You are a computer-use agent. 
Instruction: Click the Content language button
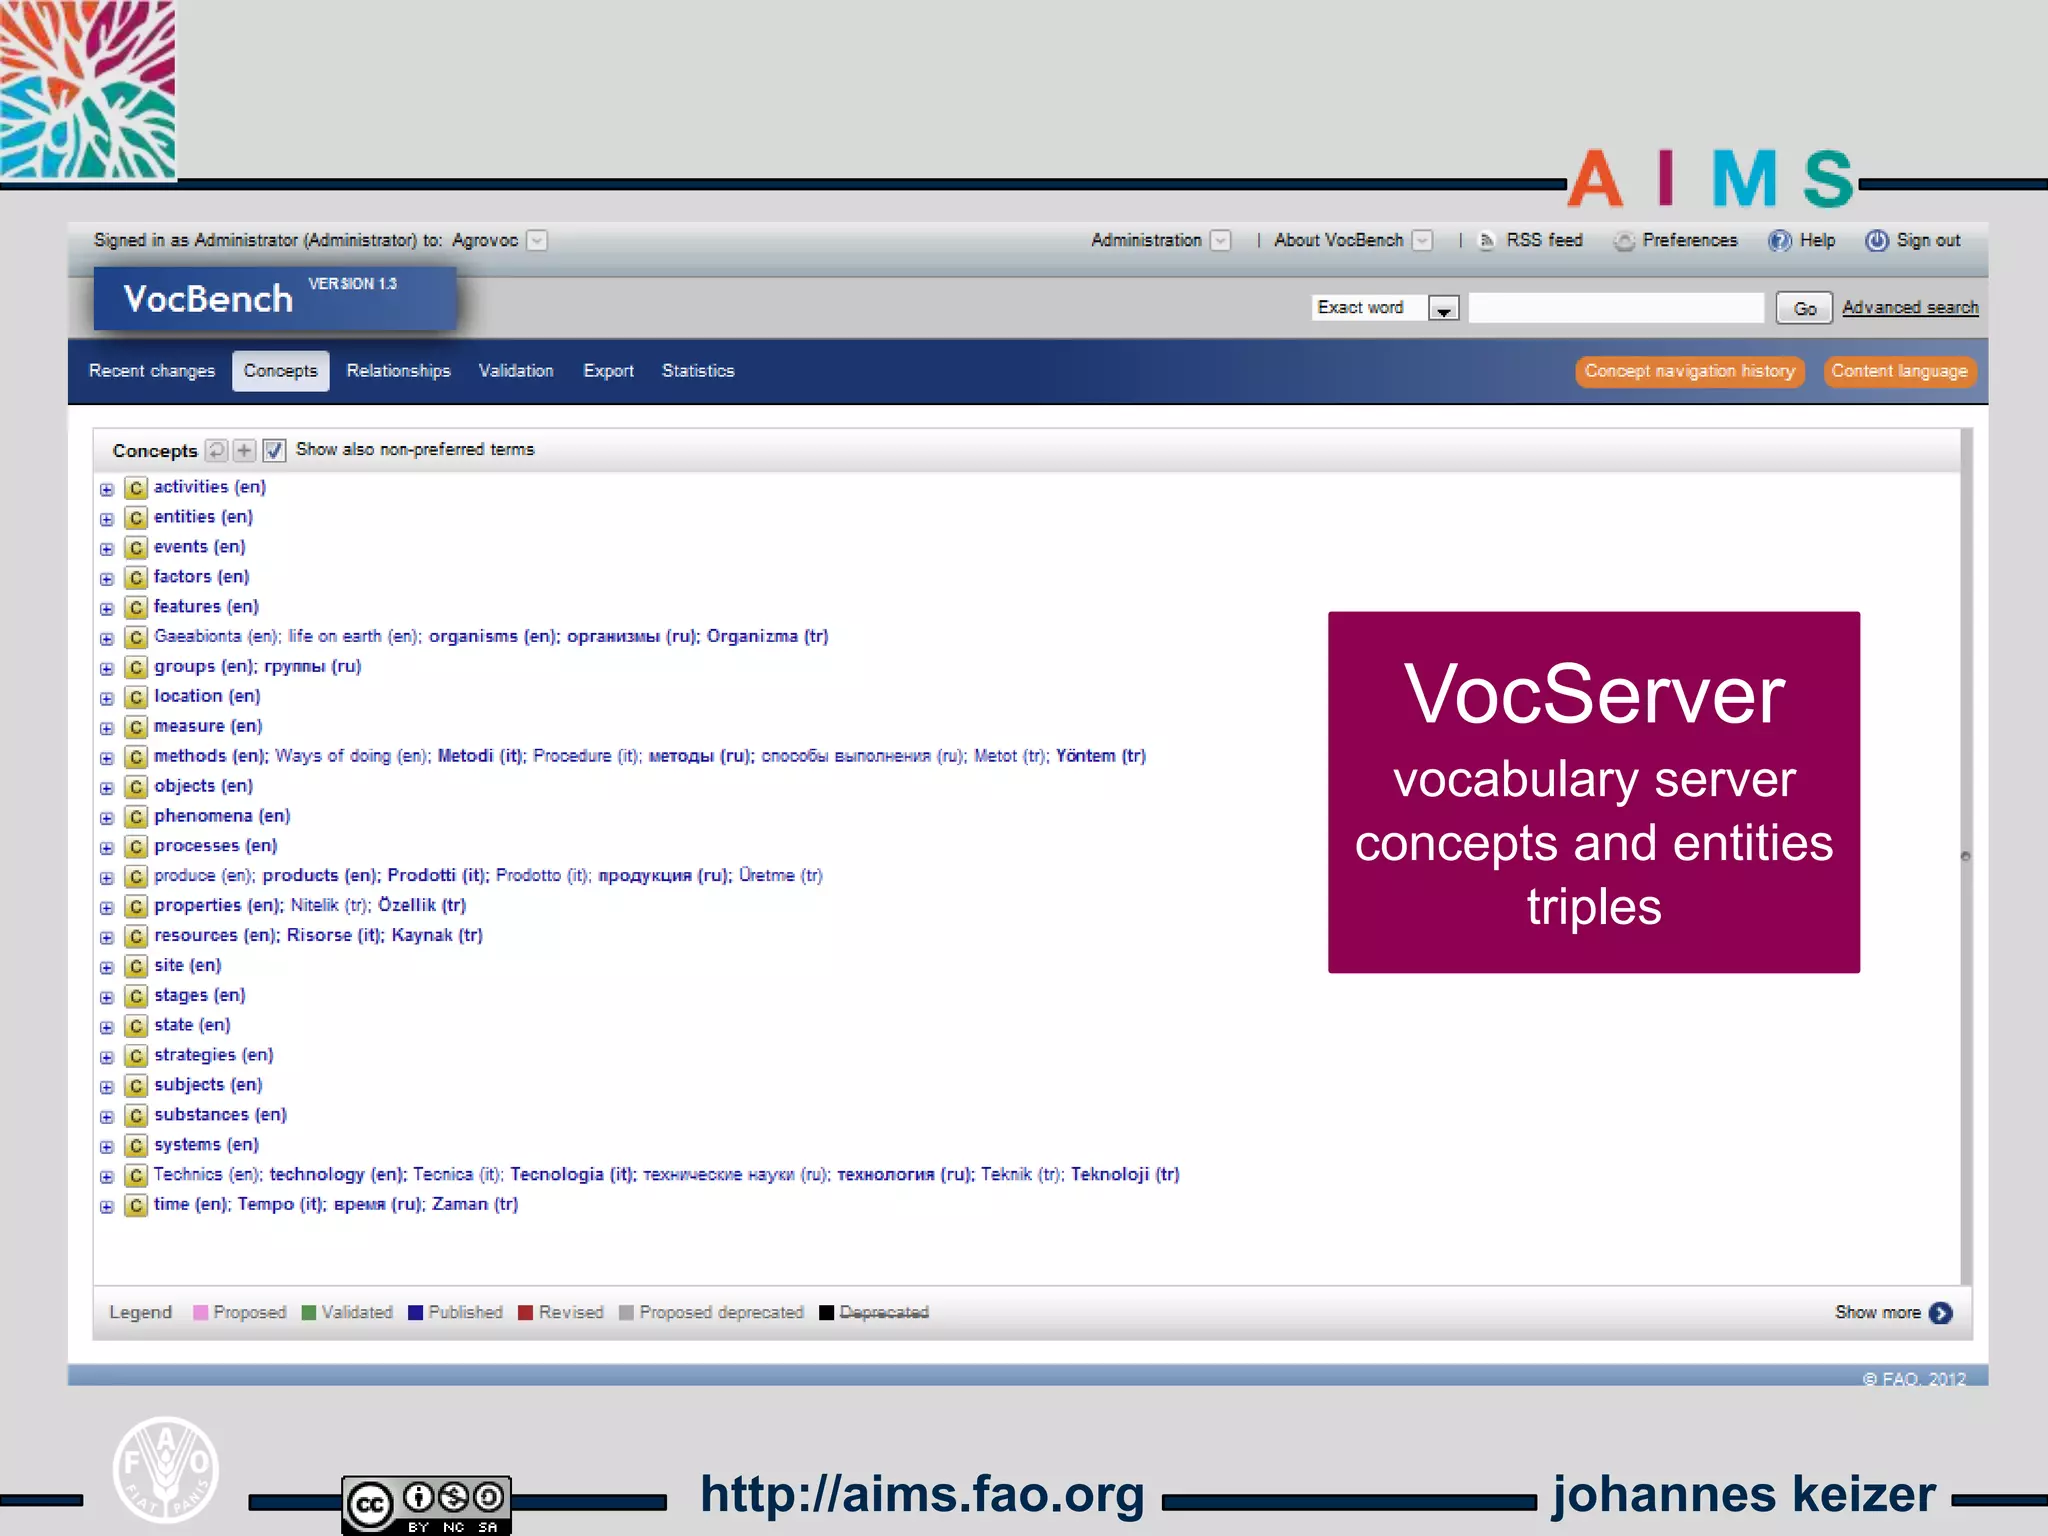tap(1899, 371)
